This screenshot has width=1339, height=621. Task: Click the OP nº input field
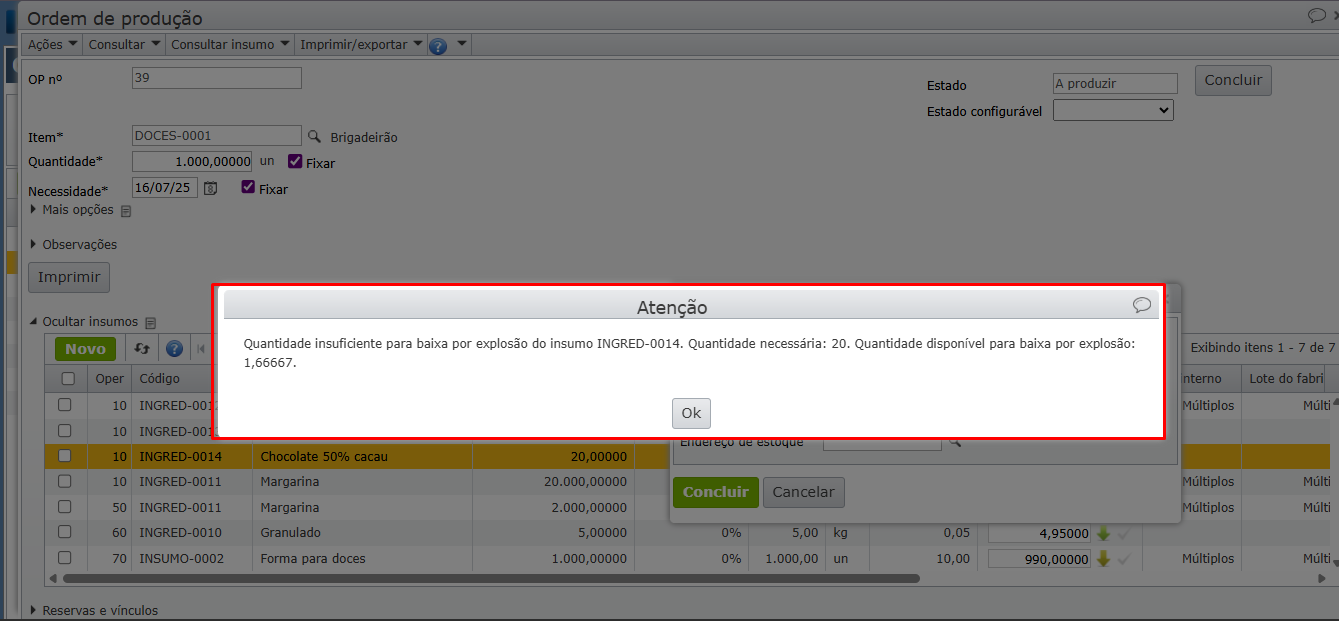click(216, 78)
